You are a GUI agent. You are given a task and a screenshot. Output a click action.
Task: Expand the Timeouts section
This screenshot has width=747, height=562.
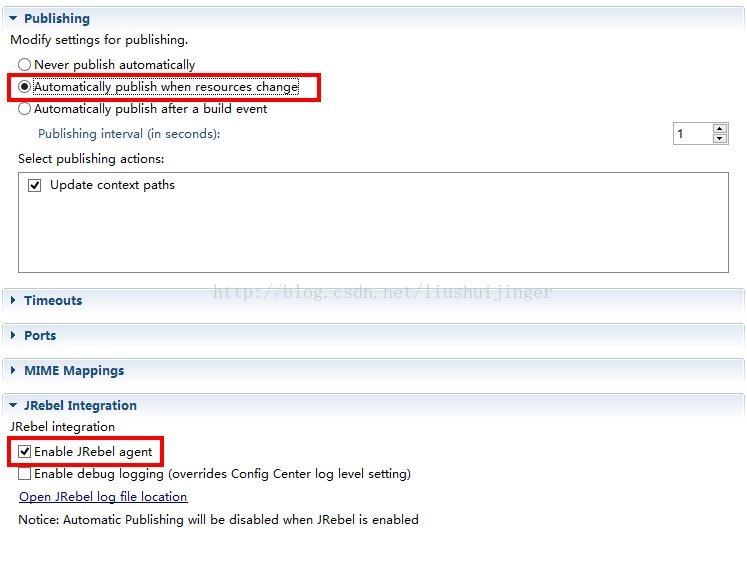point(13,300)
